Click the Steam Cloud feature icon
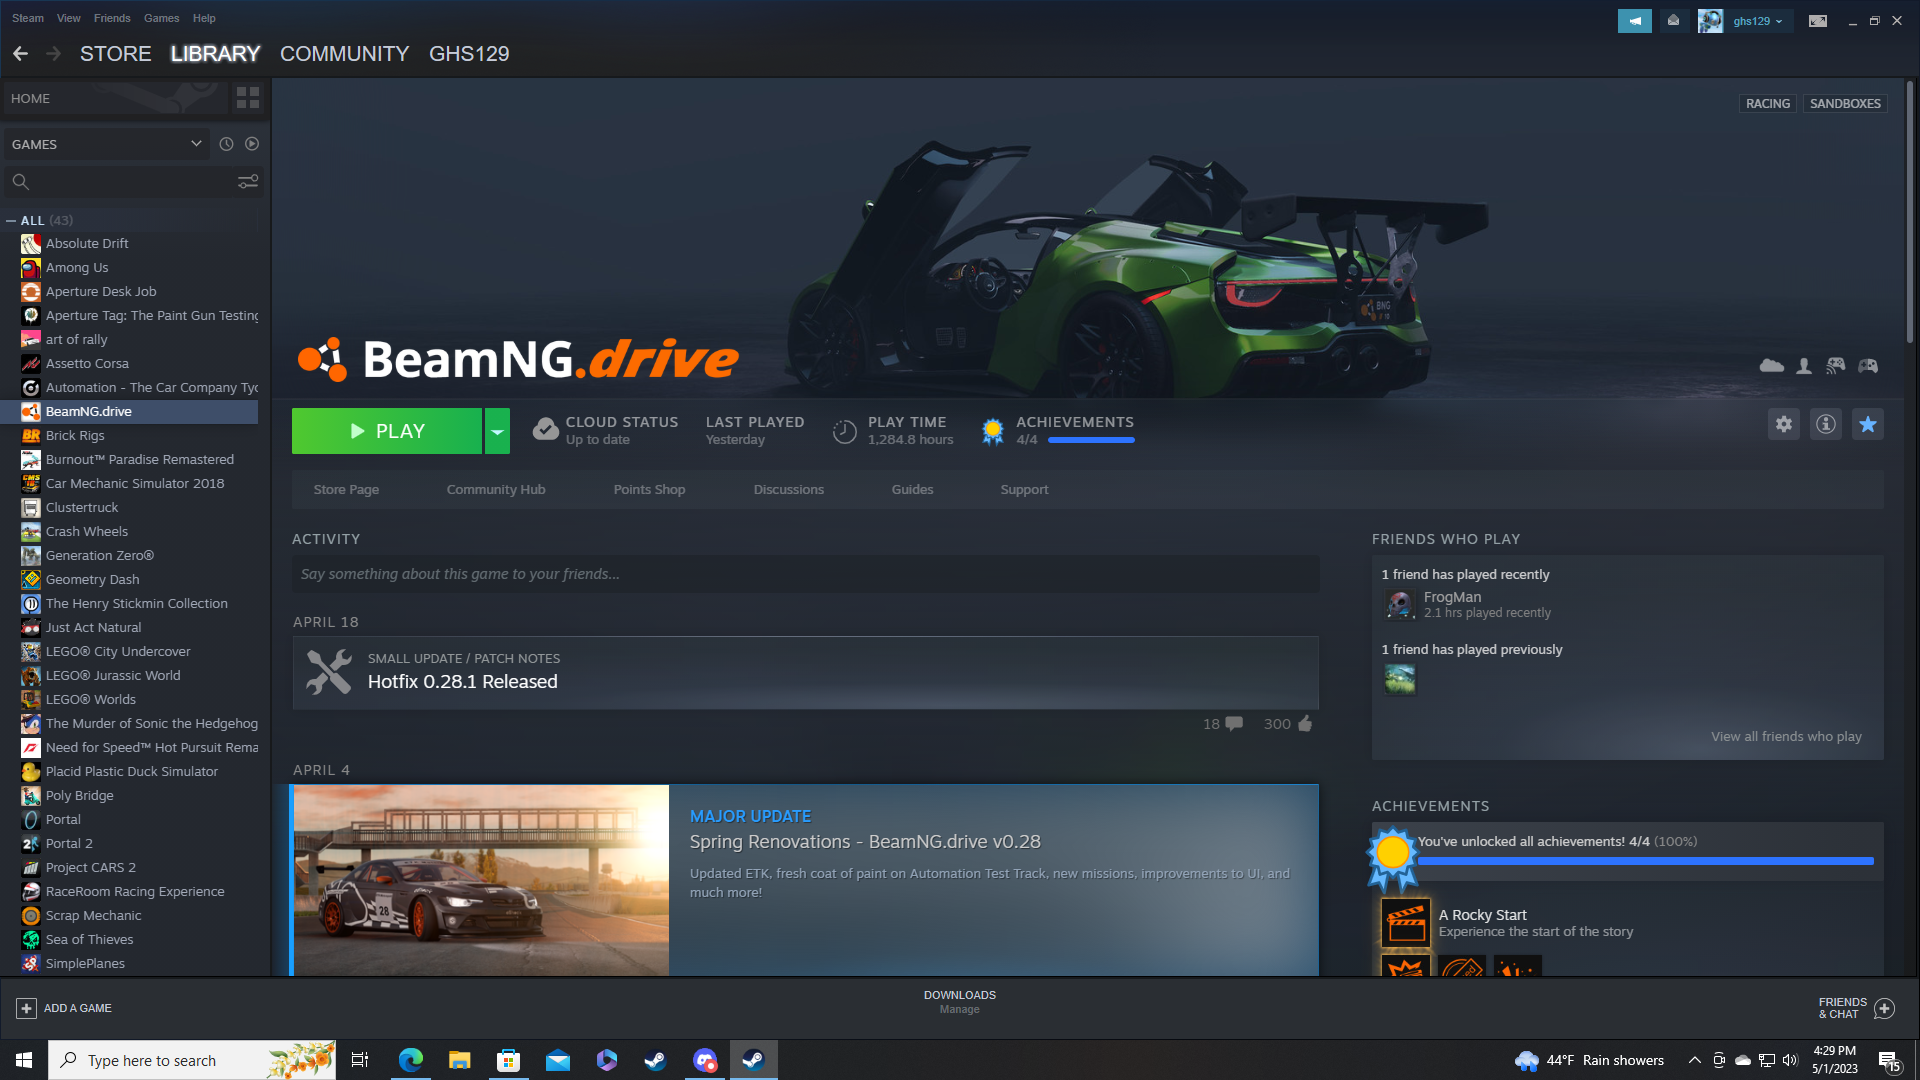 1772,366
